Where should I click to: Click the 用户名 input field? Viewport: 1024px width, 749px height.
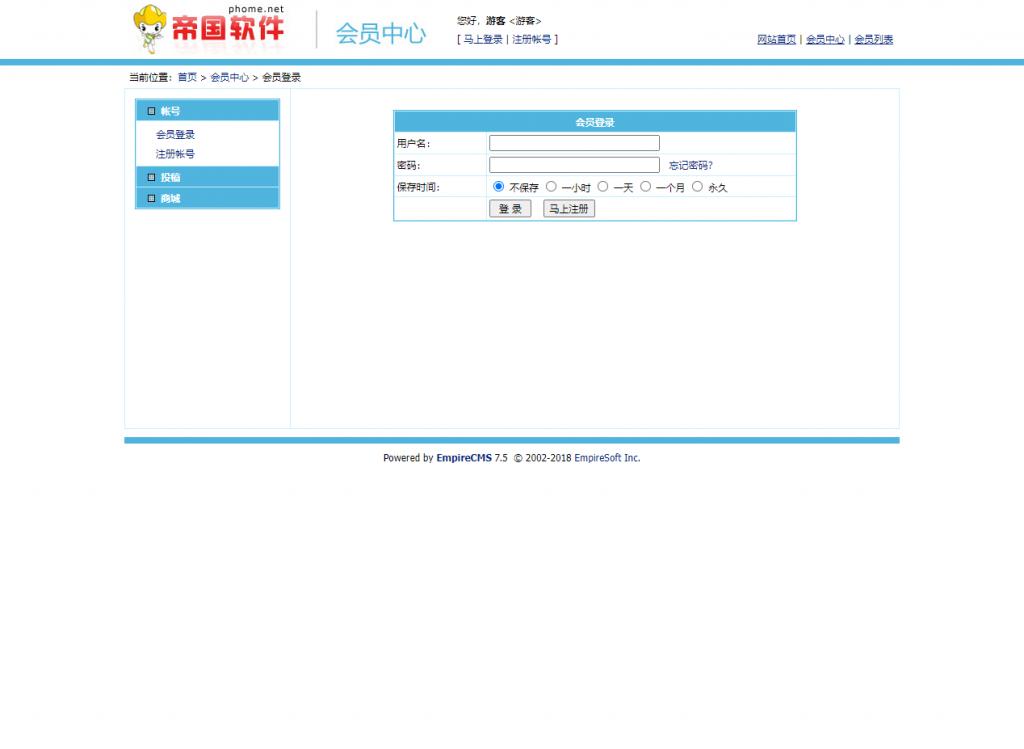point(573,142)
